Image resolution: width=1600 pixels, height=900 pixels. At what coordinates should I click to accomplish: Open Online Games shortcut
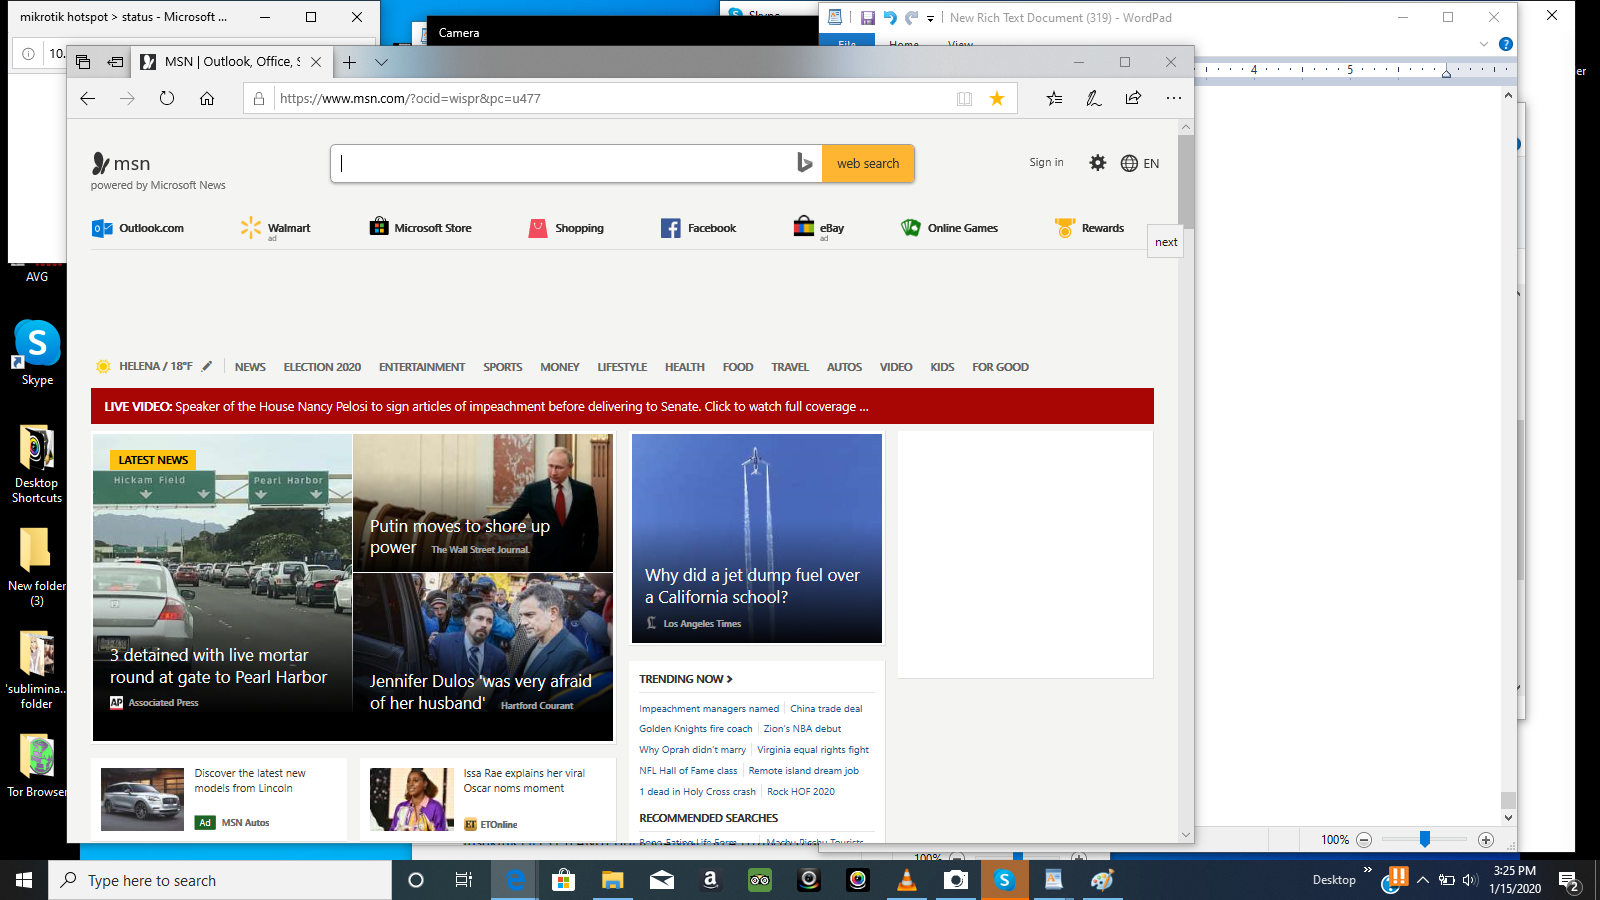pyautogui.click(x=950, y=228)
